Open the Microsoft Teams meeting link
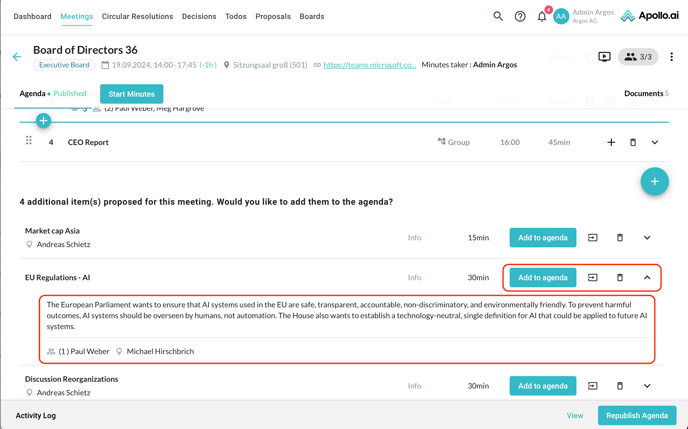Viewport: 688px width, 429px height. tap(369, 65)
